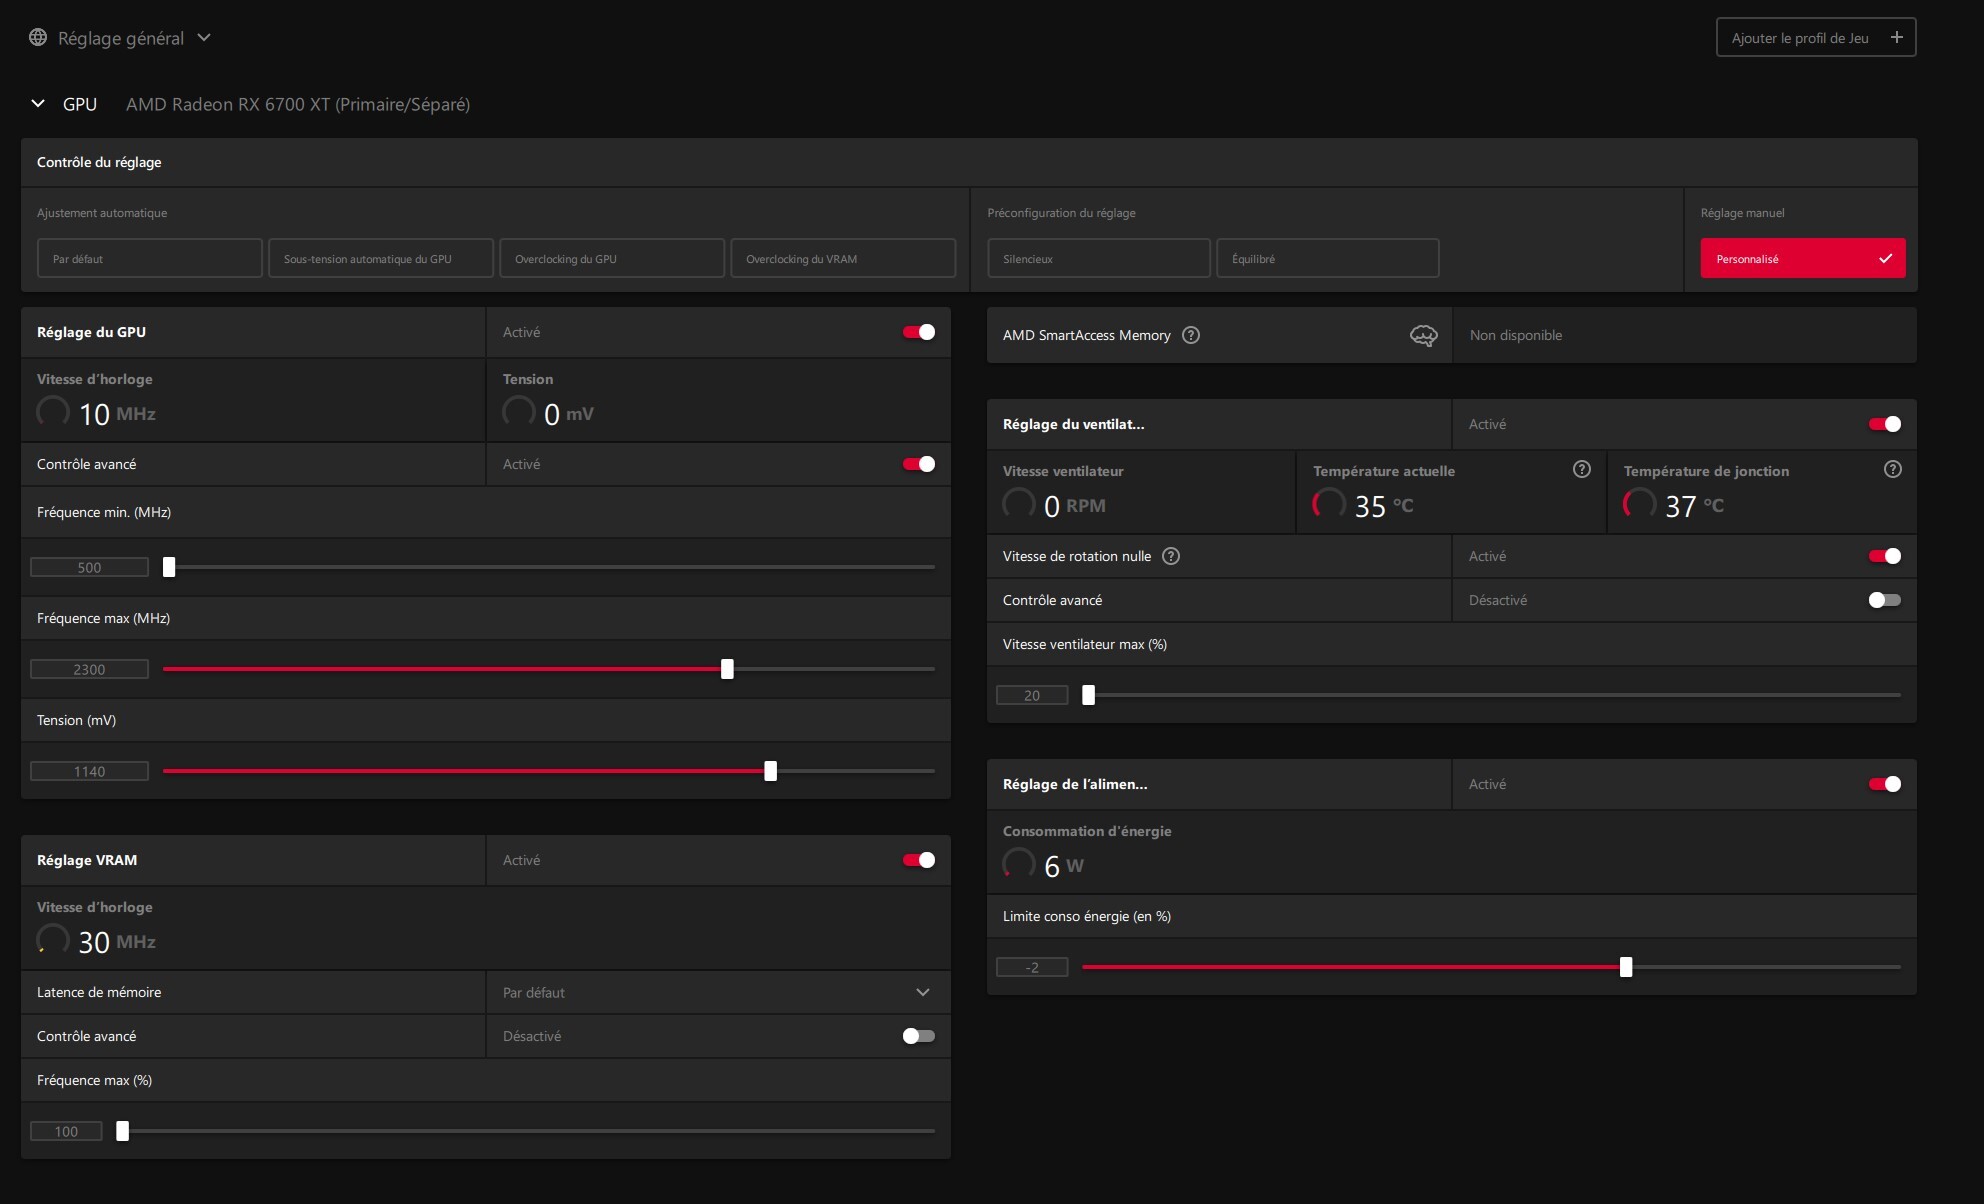Enable VRAM Contrôle avancé toggle

click(918, 1036)
